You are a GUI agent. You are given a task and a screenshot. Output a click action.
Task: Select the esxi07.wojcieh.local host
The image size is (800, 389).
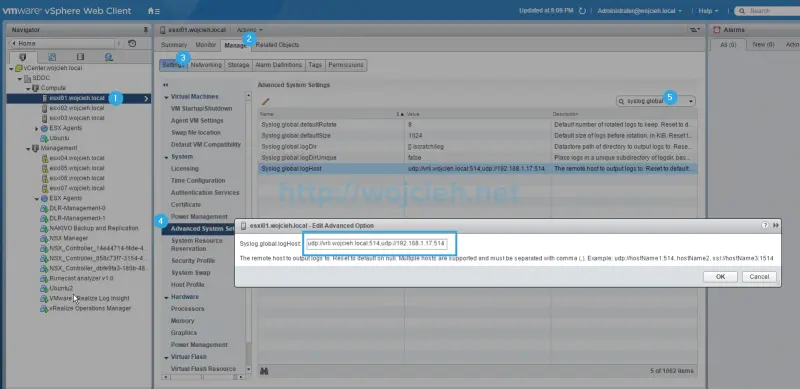click(77, 188)
